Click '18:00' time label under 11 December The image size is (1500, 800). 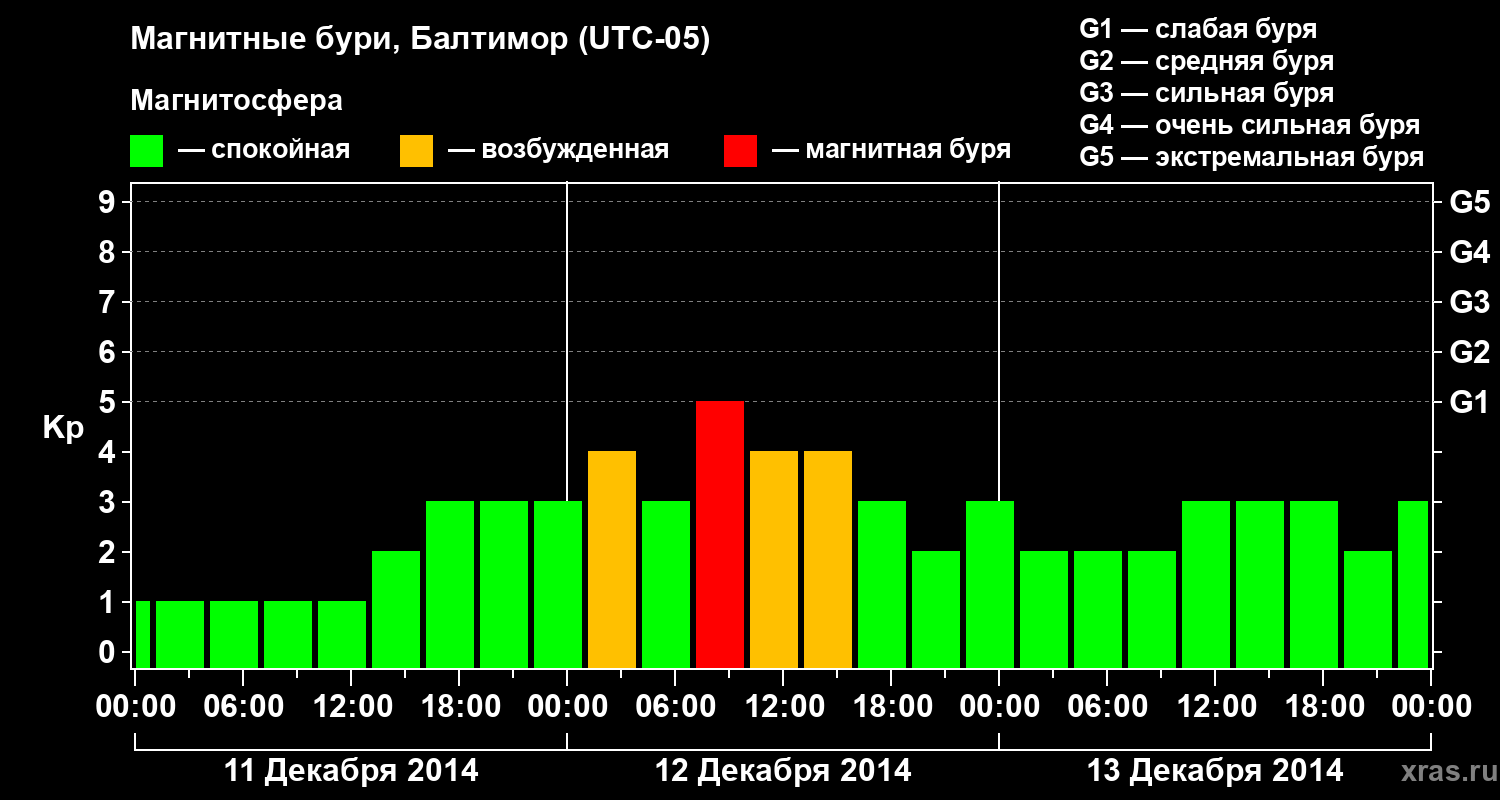point(459,707)
